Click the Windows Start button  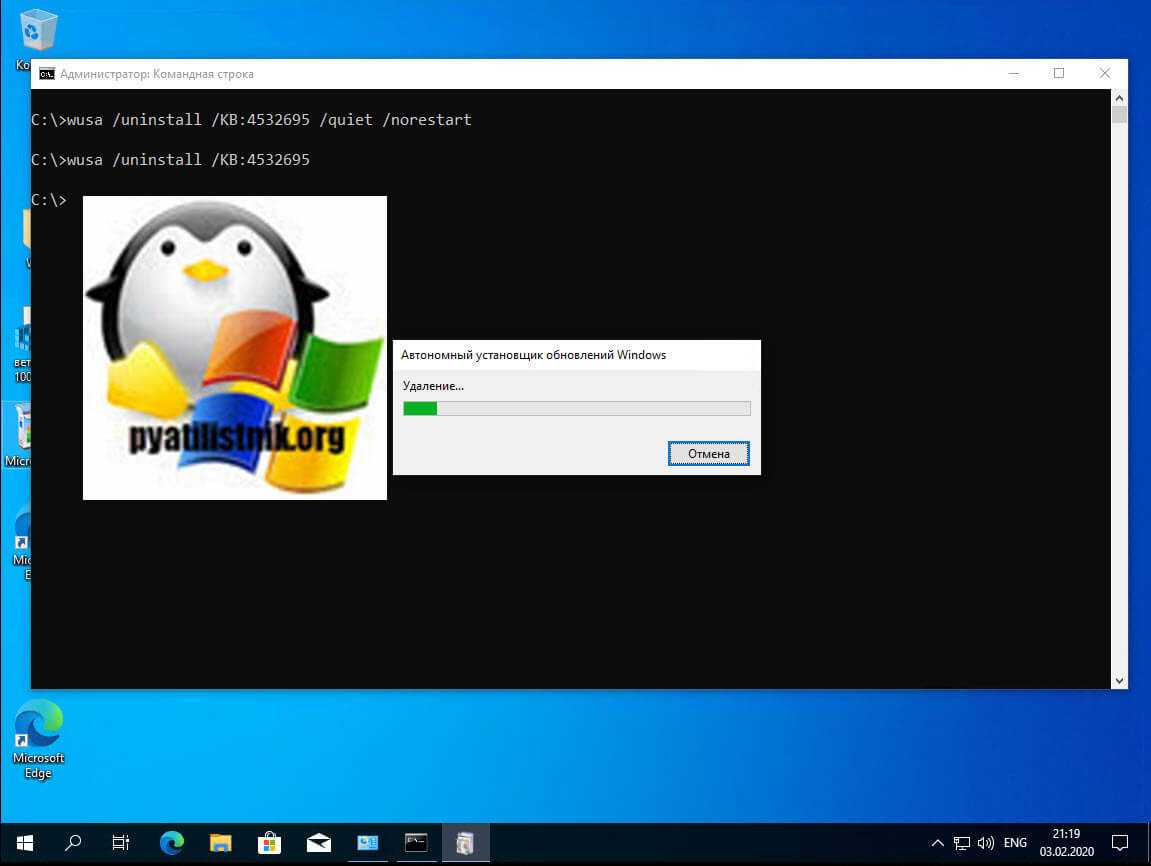24,842
